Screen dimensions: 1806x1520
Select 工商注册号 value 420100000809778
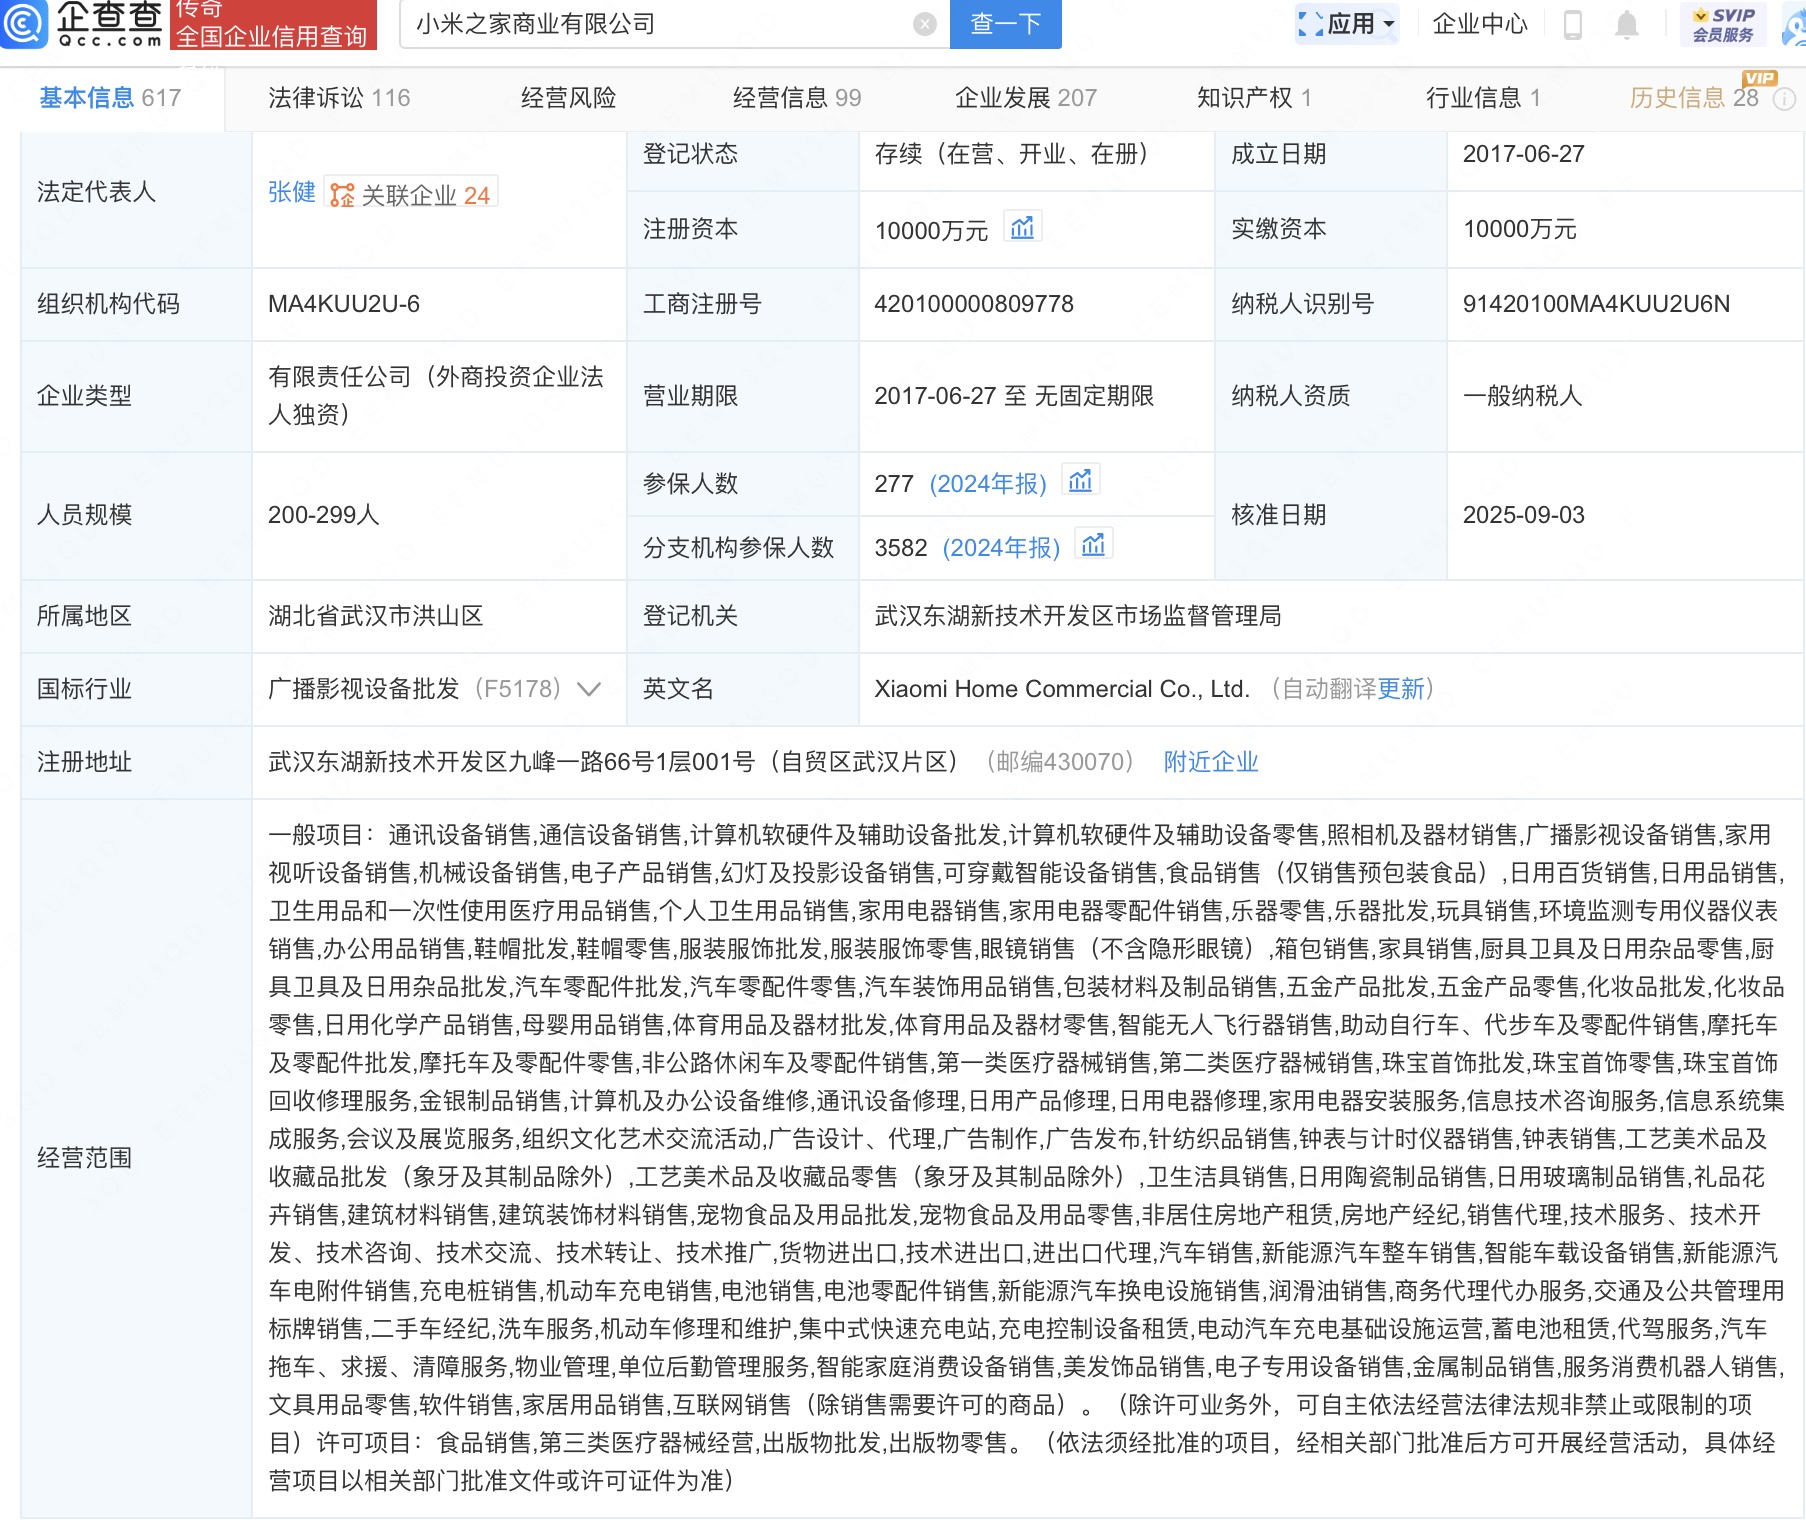[x=974, y=304]
